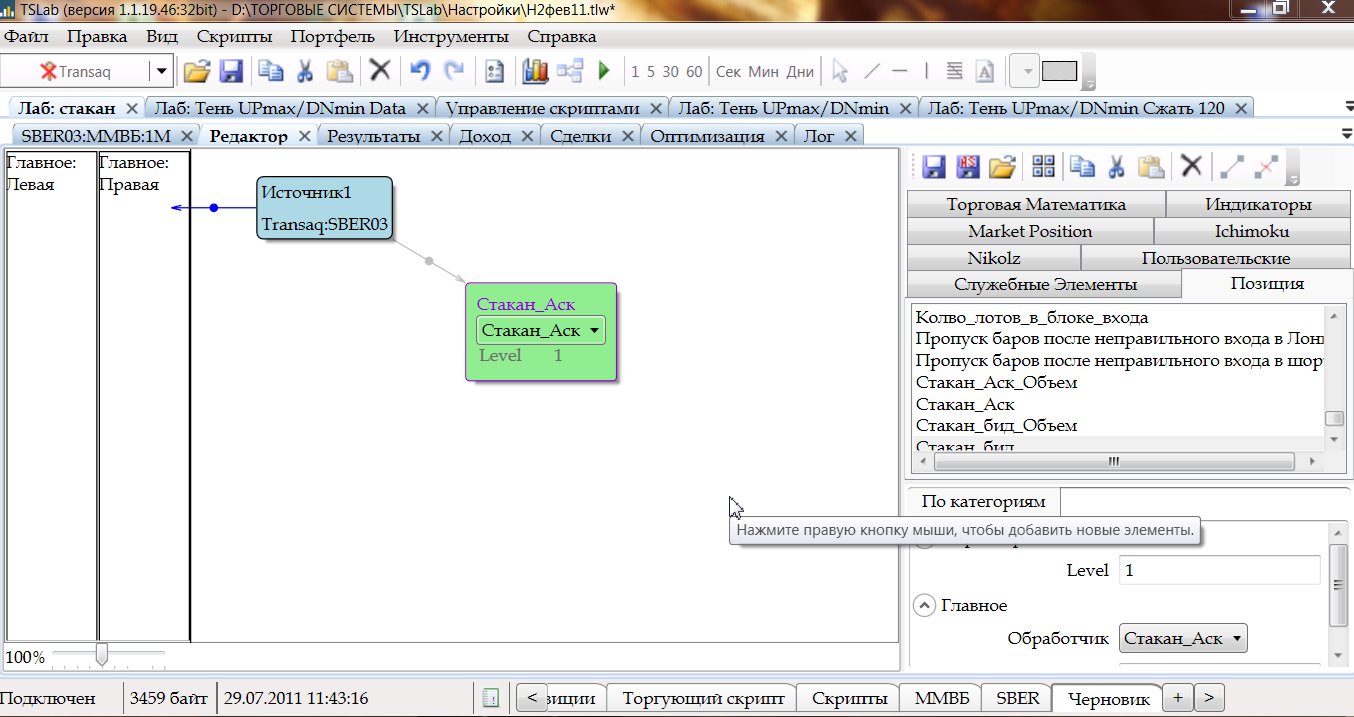Click the Save As icon in the editor panel
The width and height of the screenshot is (1354, 717).
pyautogui.click(x=968, y=166)
